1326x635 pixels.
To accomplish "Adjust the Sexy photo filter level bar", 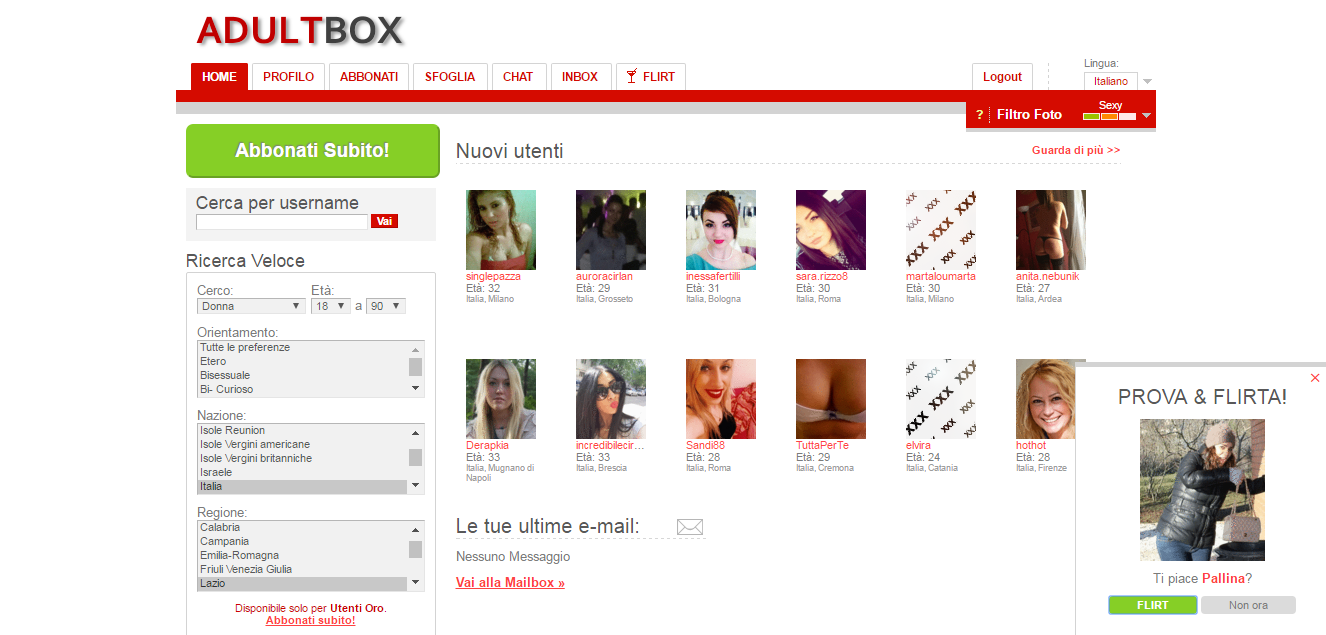I will point(1110,117).
